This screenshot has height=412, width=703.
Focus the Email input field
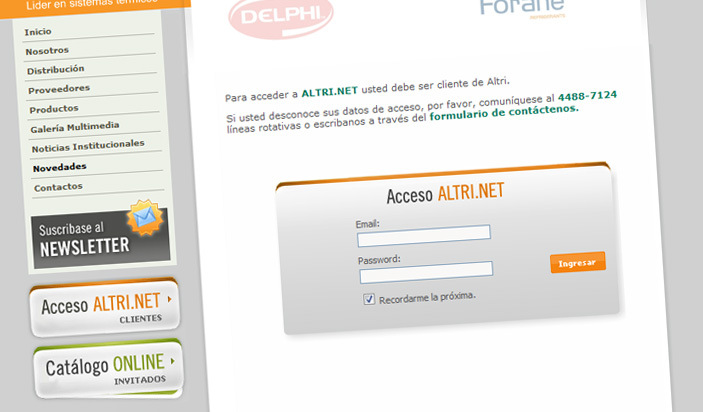pyautogui.click(x=424, y=236)
